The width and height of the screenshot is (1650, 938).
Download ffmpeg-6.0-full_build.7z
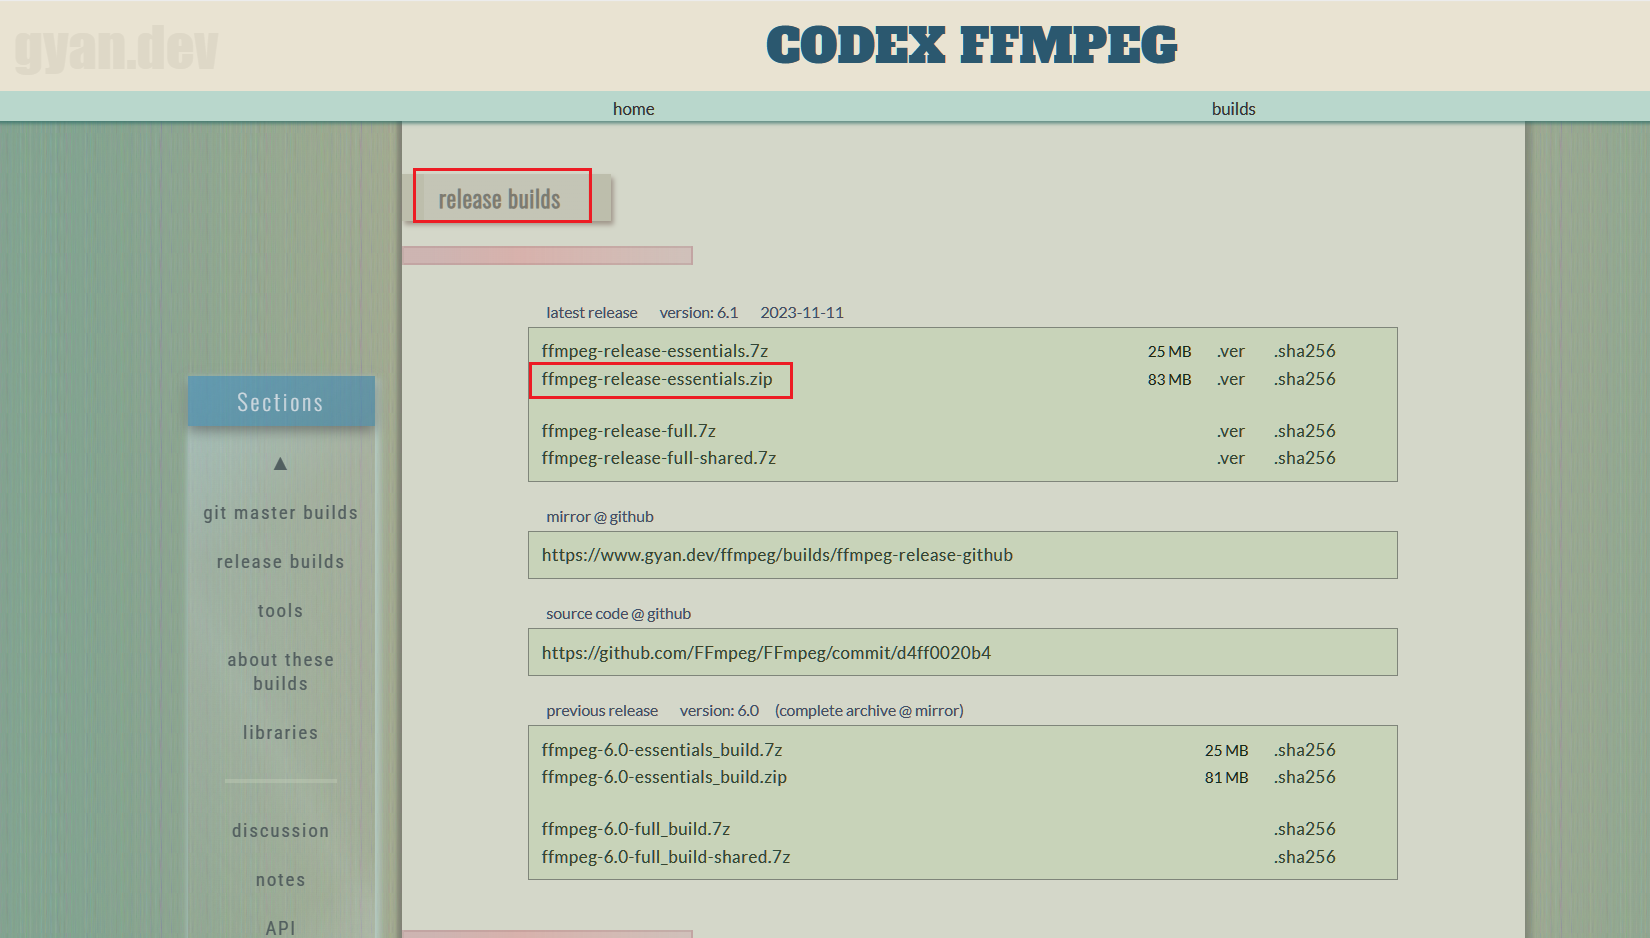pyautogui.click(x=636, y=829)
